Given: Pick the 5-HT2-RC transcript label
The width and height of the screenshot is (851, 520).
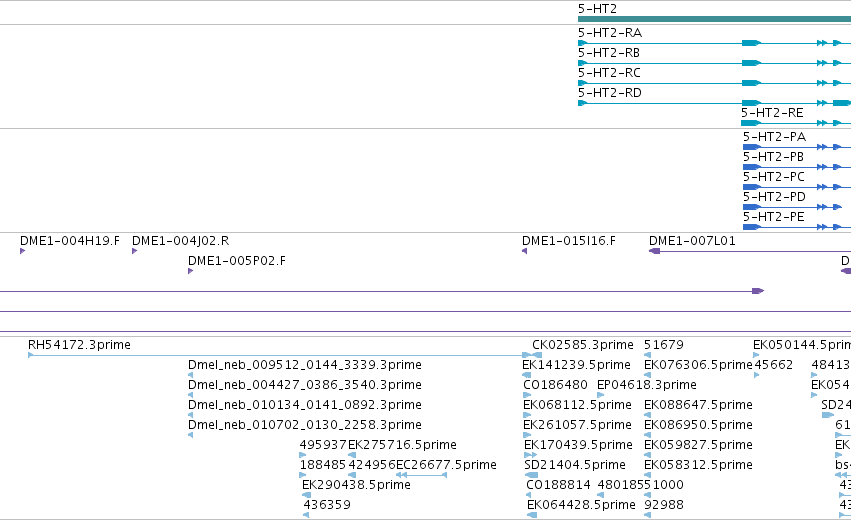Looking at the screenshot, I should [609, 73].
